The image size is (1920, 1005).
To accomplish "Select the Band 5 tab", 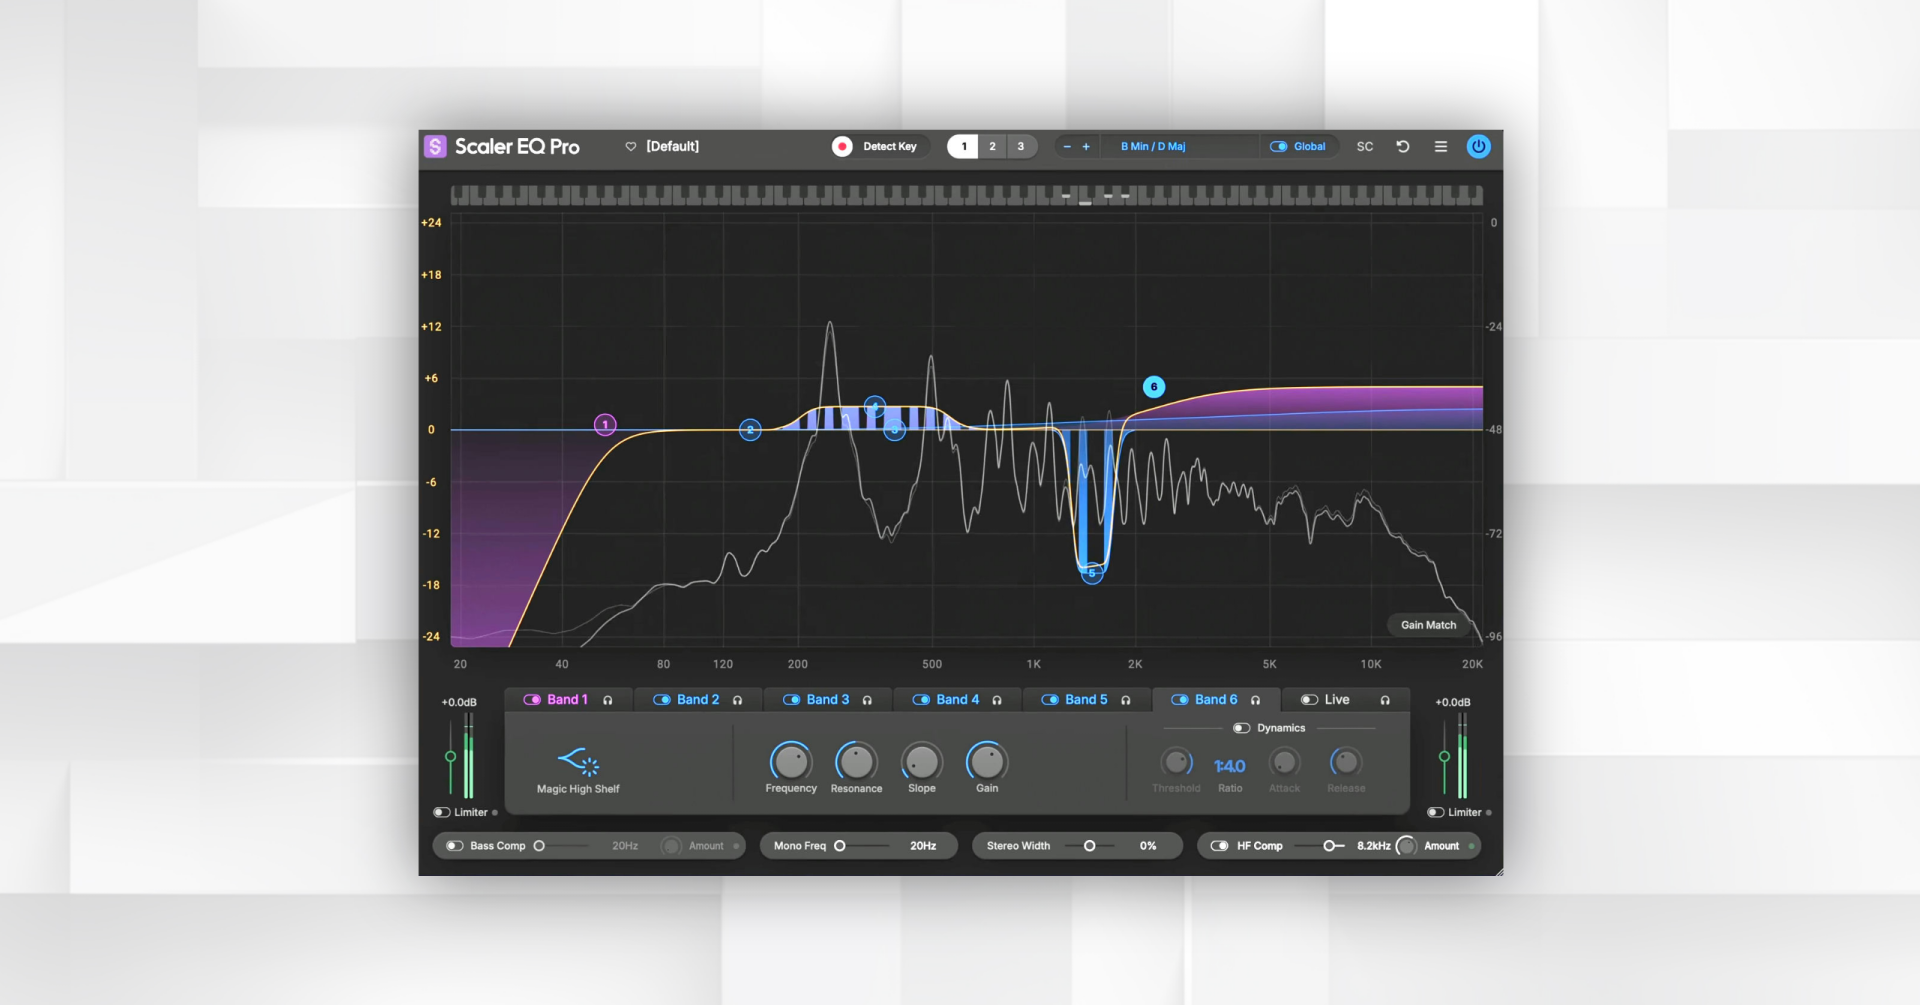I will pyautogui.click(x=1086, y=700).
